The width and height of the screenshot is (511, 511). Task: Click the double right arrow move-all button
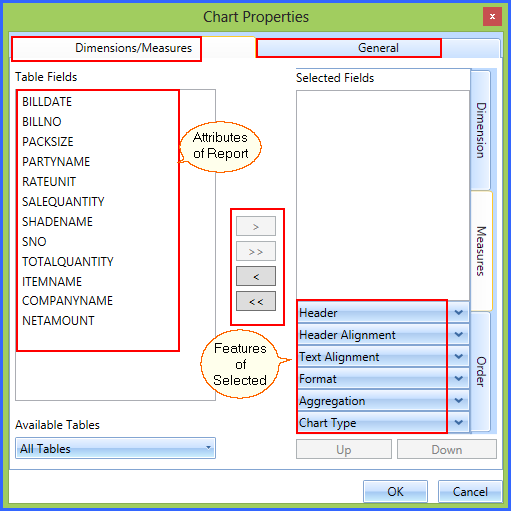256,251
